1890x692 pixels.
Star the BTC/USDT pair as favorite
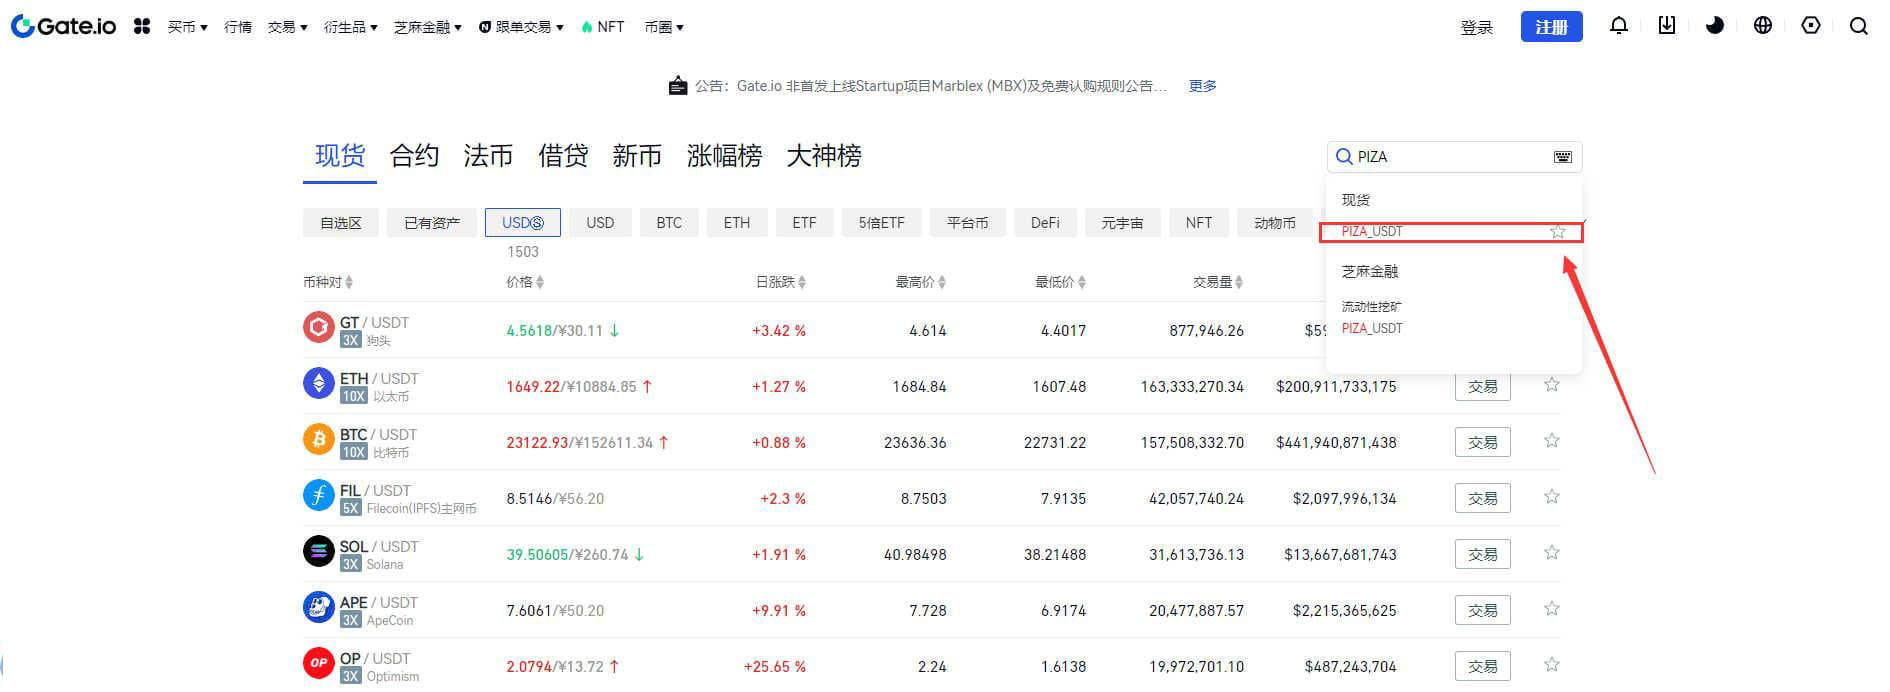coord(1551,441)
